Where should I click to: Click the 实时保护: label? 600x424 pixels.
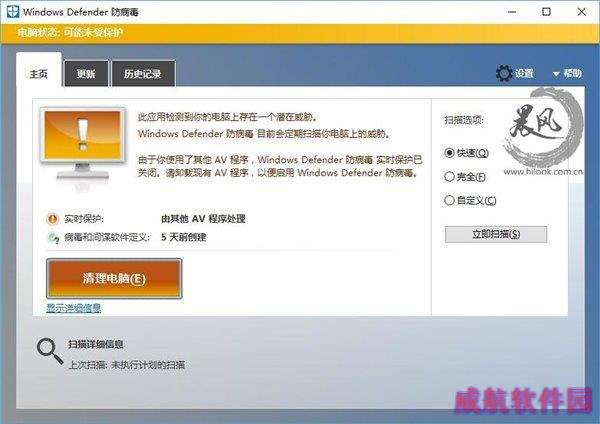[x=84, y=219]
